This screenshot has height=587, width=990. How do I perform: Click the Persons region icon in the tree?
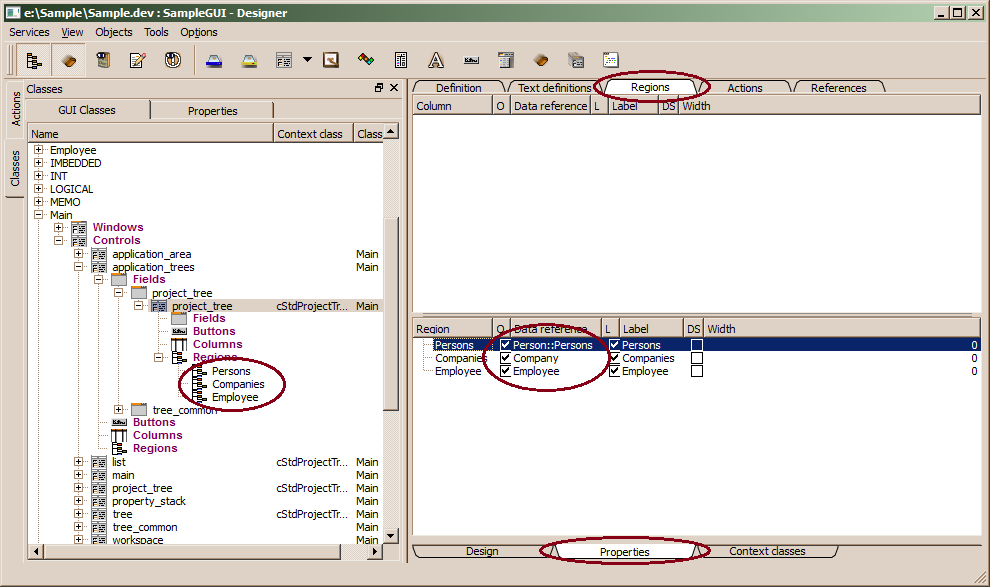pyautogui.click(x=200, y=371)
